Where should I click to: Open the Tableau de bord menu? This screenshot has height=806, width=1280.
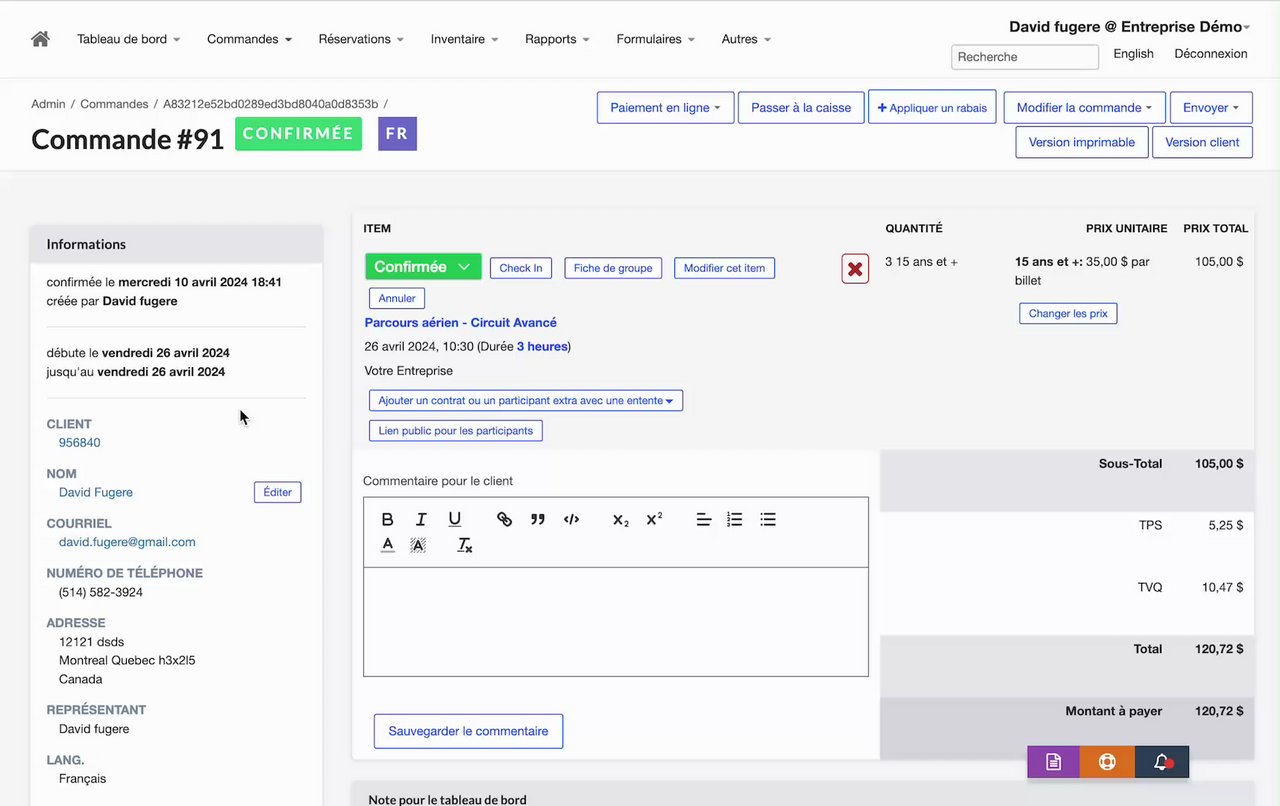128,39
